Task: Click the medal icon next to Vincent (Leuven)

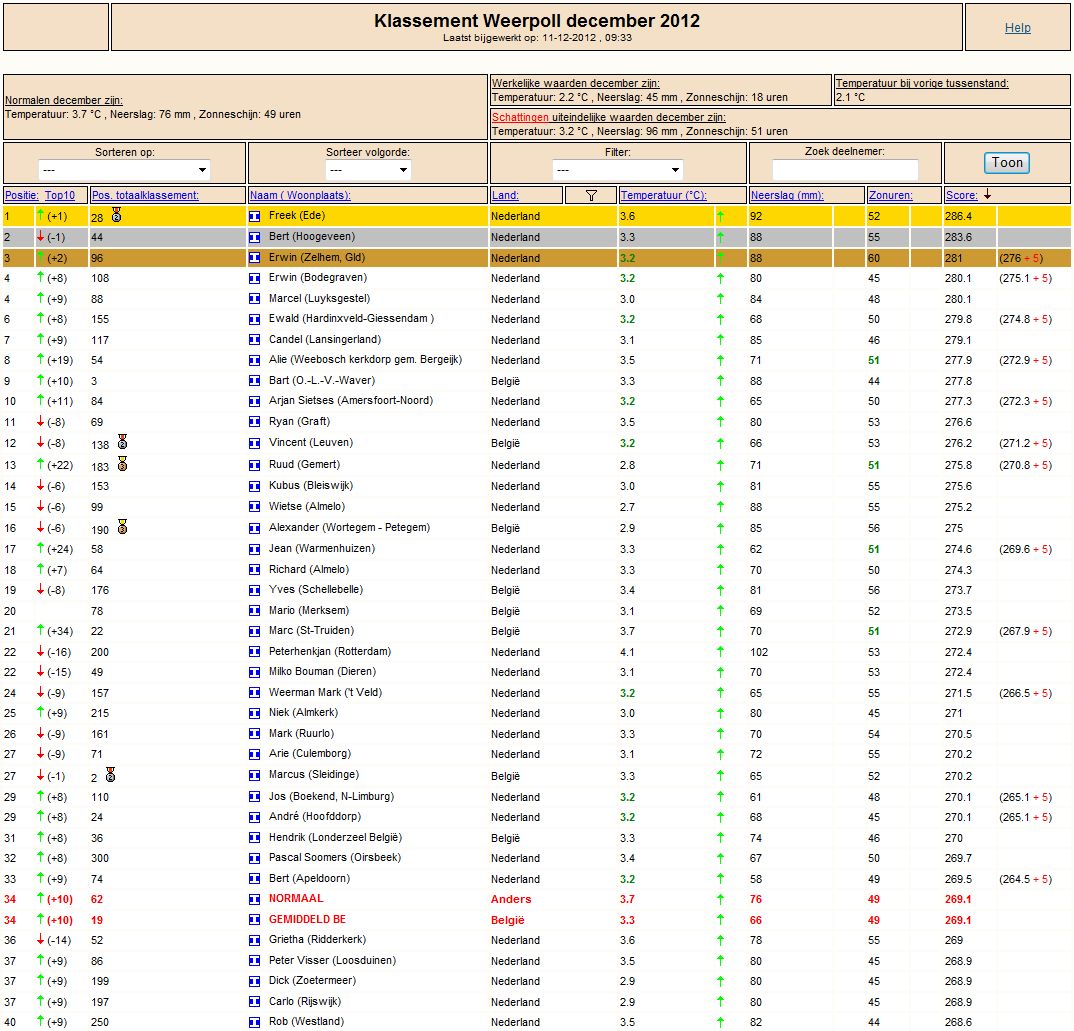Action: pyautogui.click(x=122, y=442)
